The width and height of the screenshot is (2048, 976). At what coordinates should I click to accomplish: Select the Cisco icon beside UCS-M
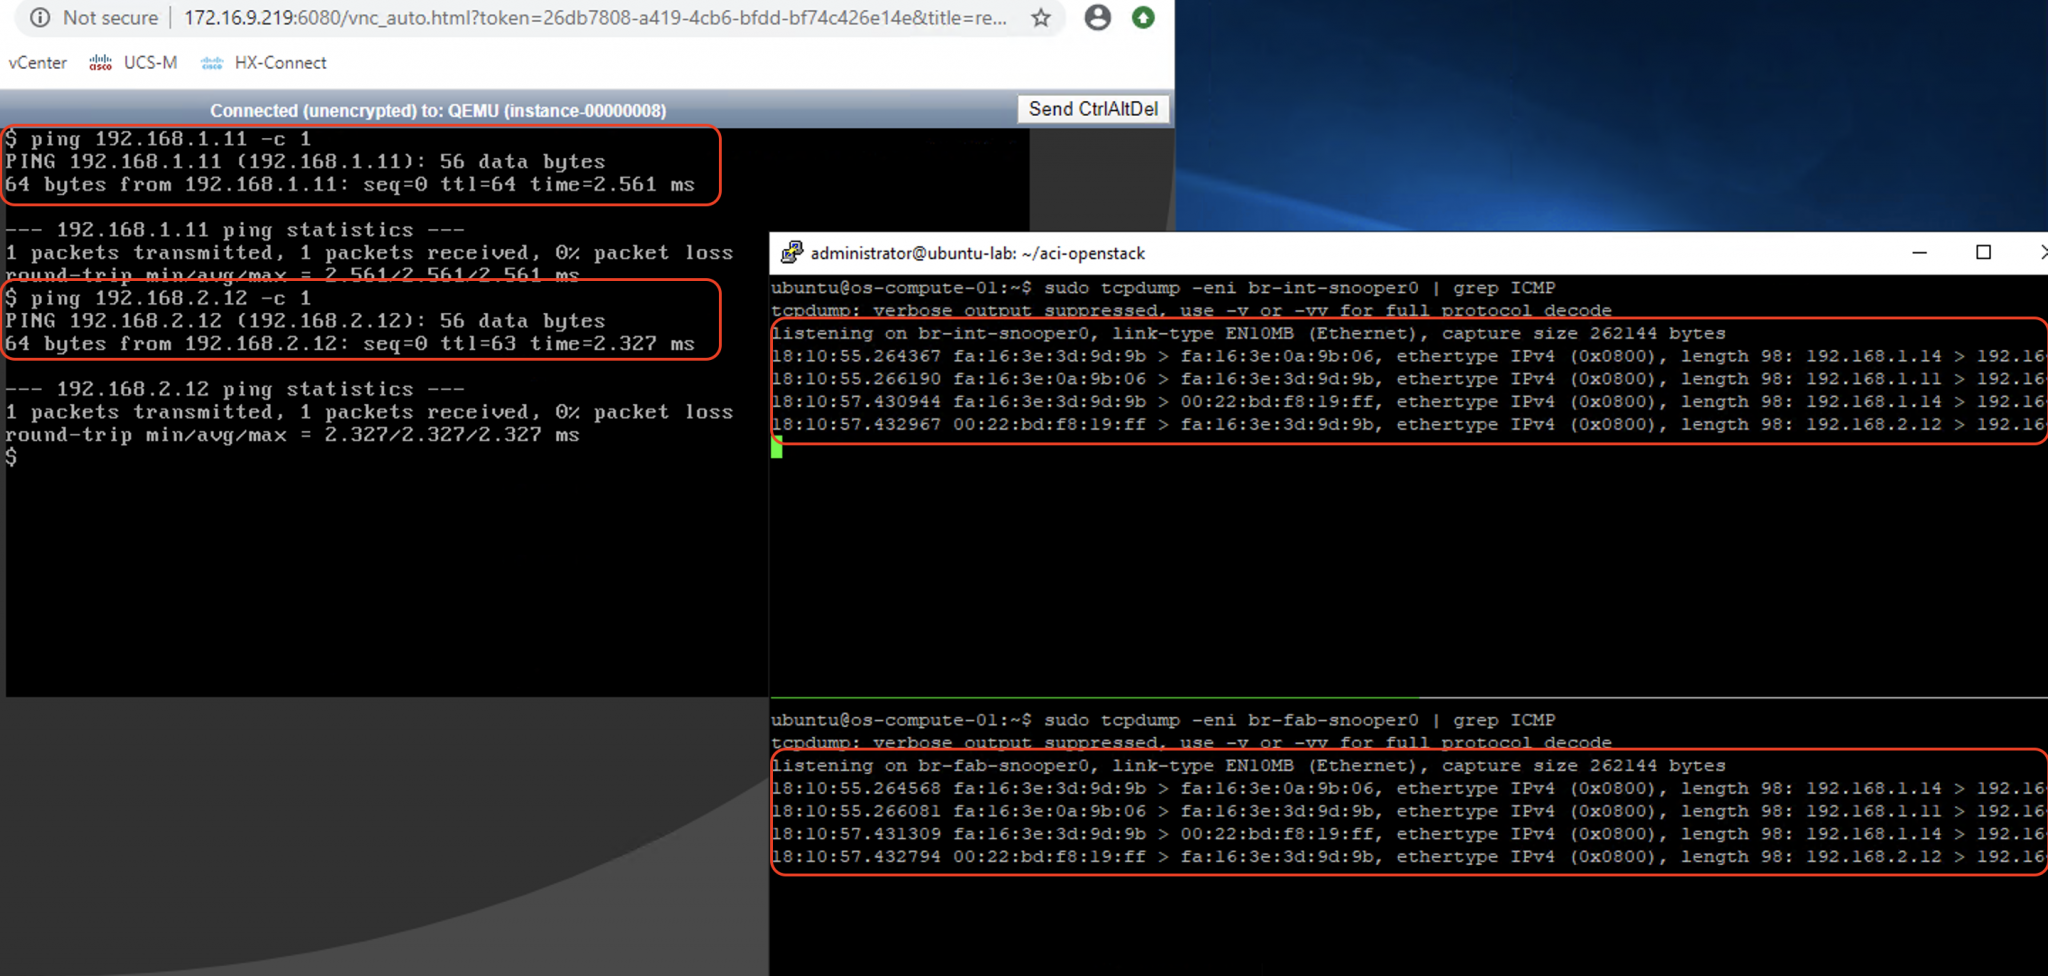tap(100, 62)
